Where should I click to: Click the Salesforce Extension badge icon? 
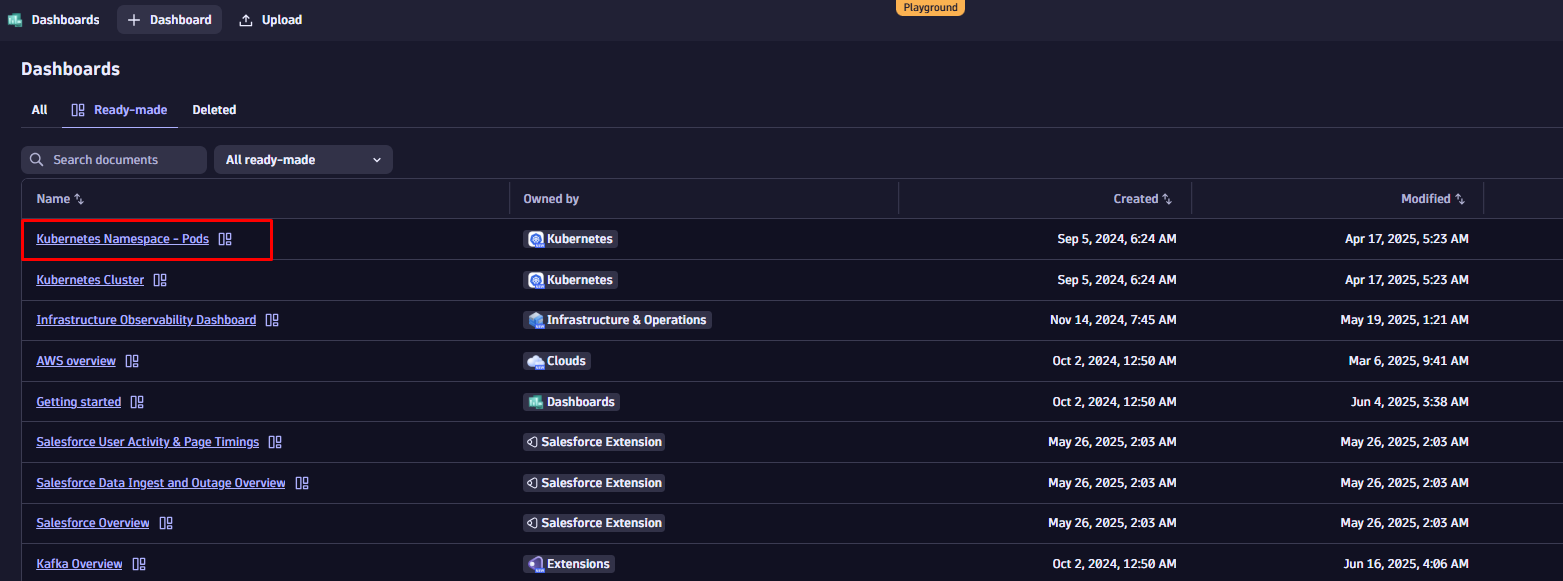click(532, 441)
